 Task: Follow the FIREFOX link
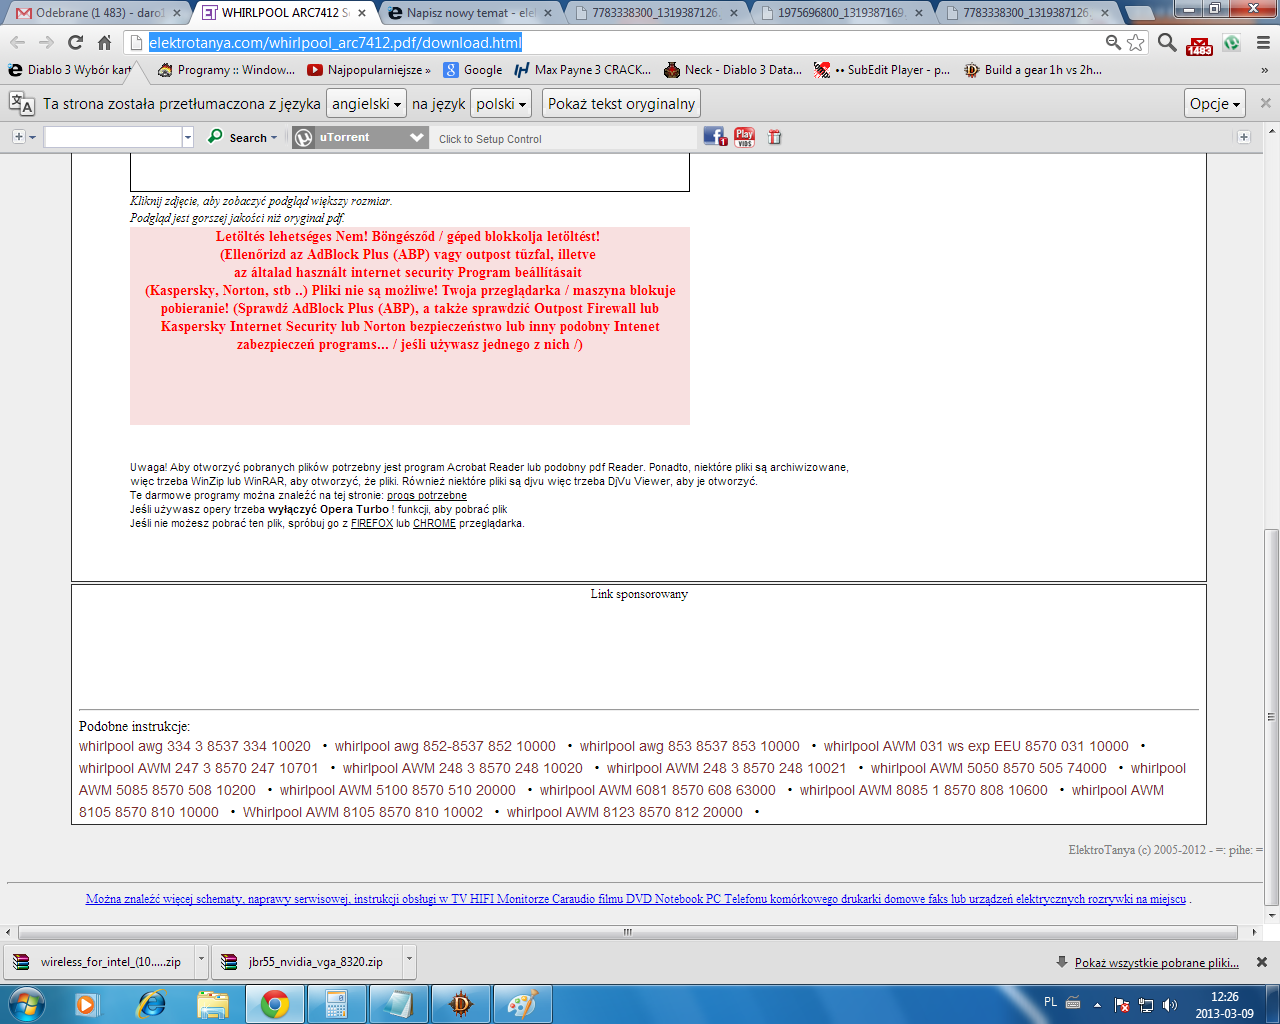click(372, 524)
